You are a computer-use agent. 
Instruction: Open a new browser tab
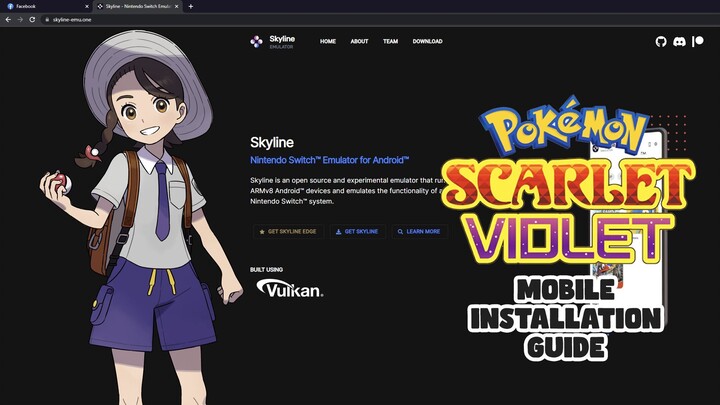[x=191, y=6]
